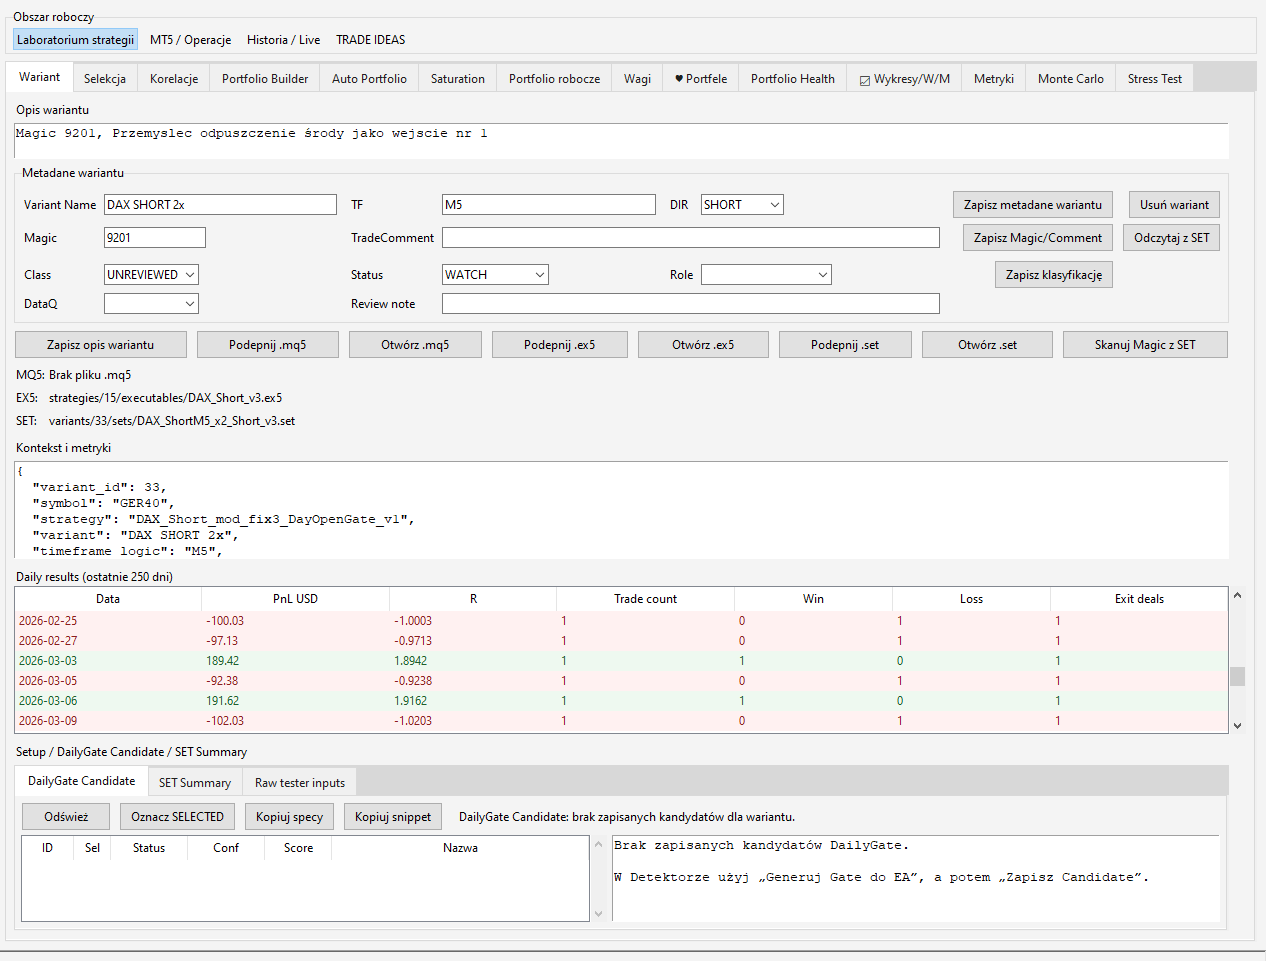Click Oznacz SELECTED button
1266x961 pixels.
coord(178,817)
